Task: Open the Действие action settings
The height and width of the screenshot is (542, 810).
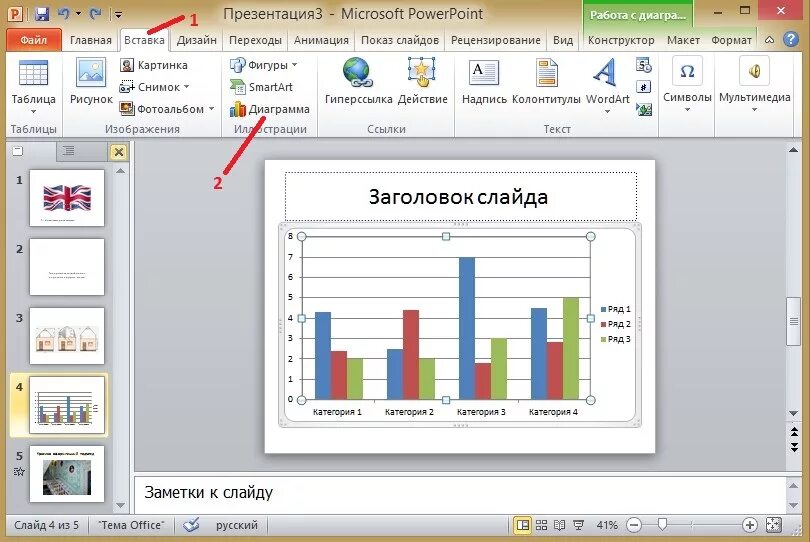Action: pos(423,82)
